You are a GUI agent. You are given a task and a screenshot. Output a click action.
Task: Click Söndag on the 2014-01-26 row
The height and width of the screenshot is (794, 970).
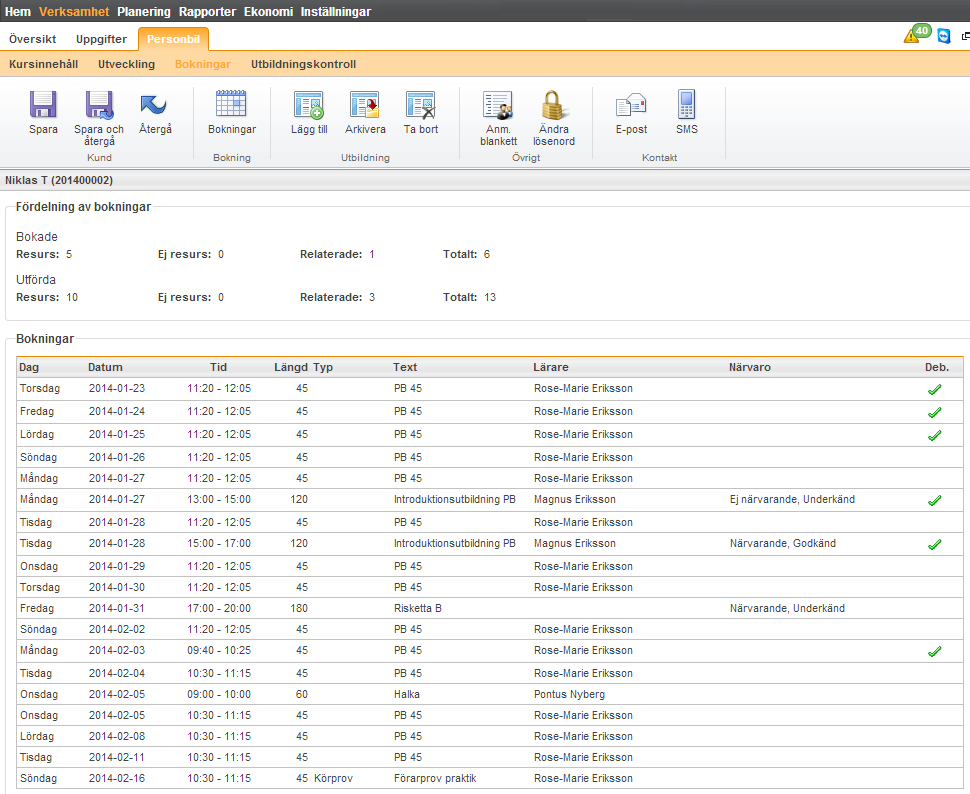click(38, 457)
